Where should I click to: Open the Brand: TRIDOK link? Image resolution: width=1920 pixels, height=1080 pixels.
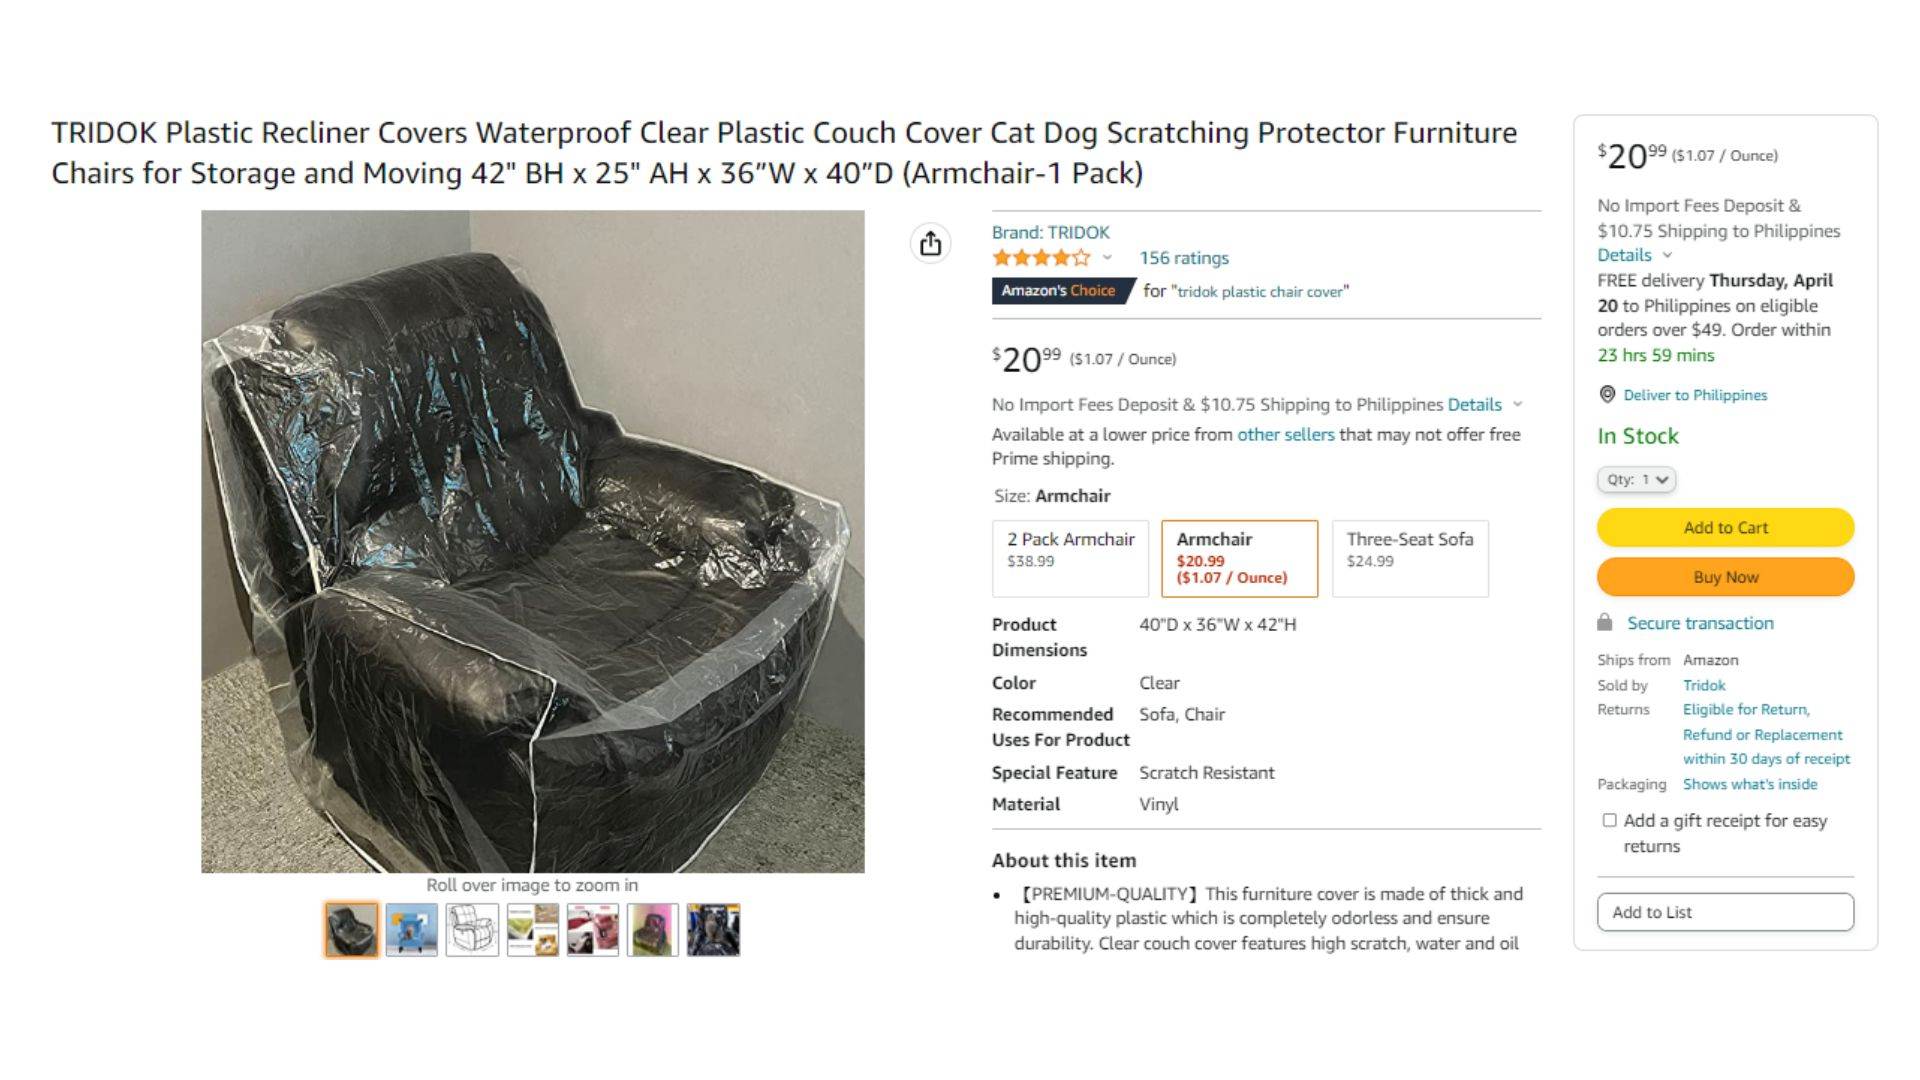click(x=1050, y=232)
